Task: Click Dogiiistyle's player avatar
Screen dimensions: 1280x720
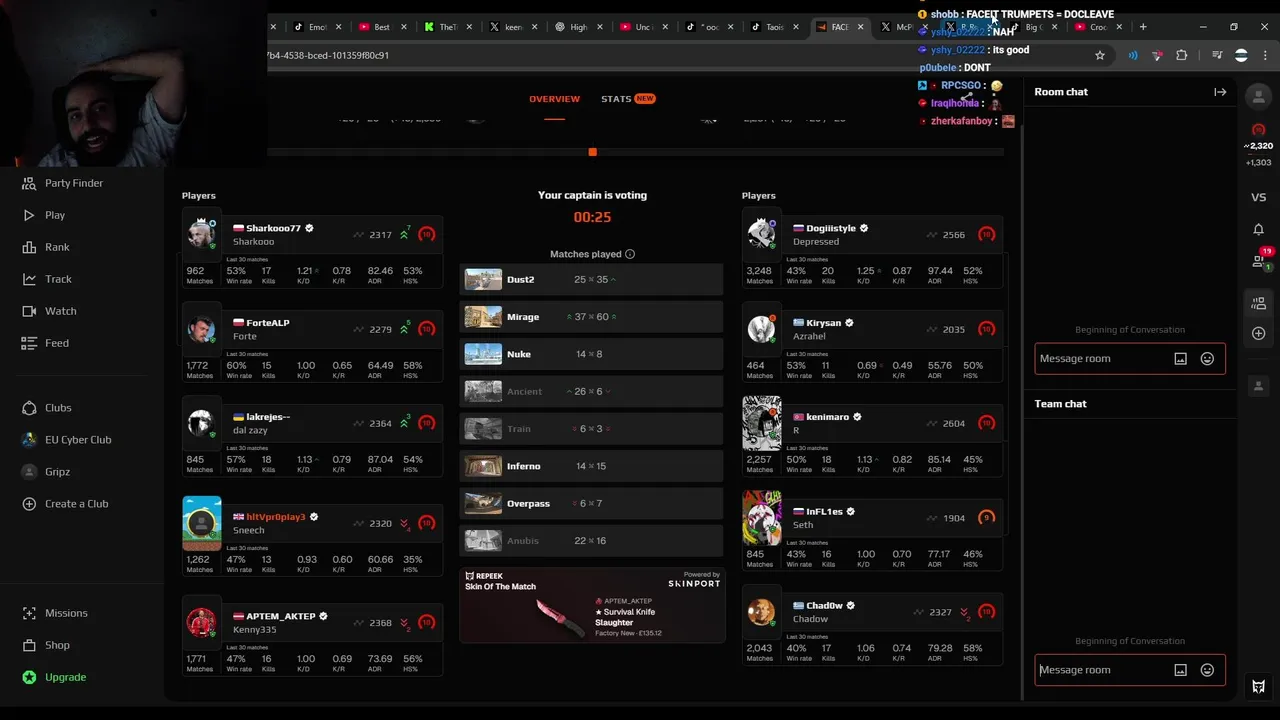Action: [762, 233]
